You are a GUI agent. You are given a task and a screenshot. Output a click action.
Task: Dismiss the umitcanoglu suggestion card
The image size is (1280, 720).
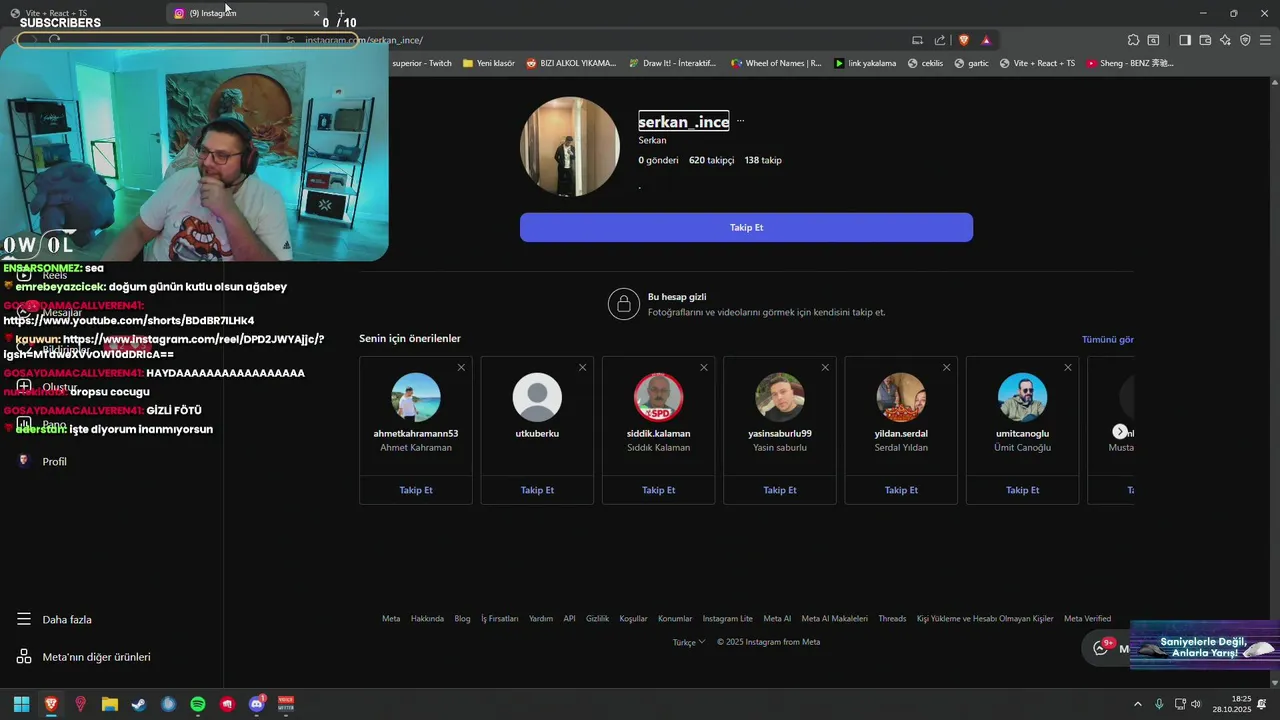[x=1068, y=368]
